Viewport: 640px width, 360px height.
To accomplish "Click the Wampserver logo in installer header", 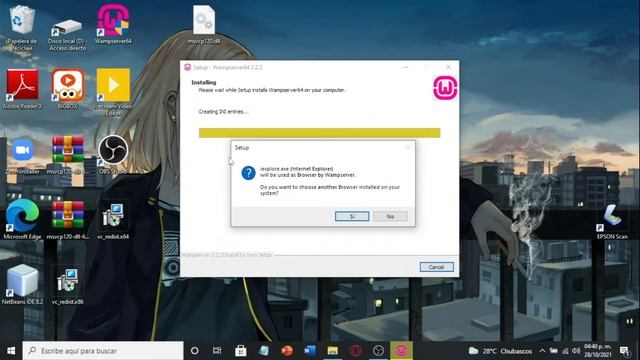I will [445, 88].
